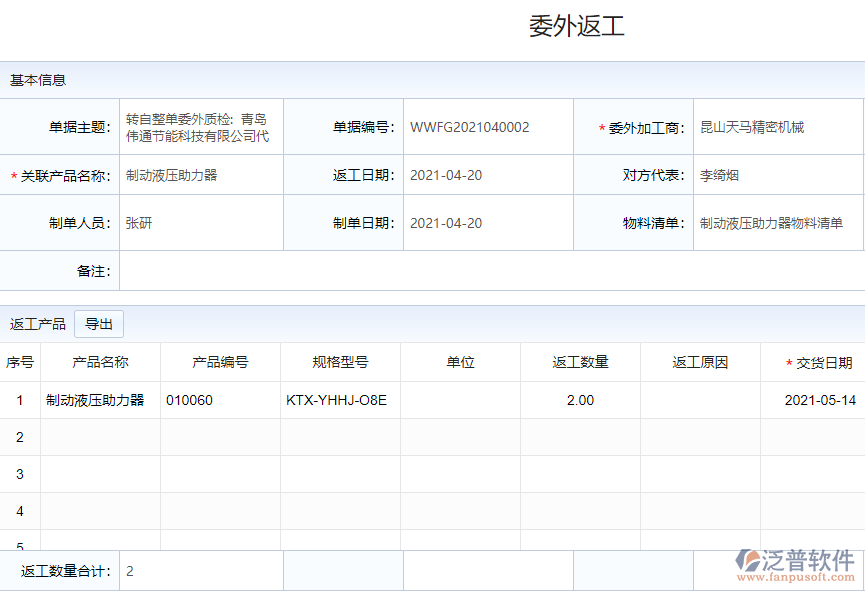Click the 产品名称 column header
The width and height of the screenshot is (865, 593).
[x=100, y=362]
